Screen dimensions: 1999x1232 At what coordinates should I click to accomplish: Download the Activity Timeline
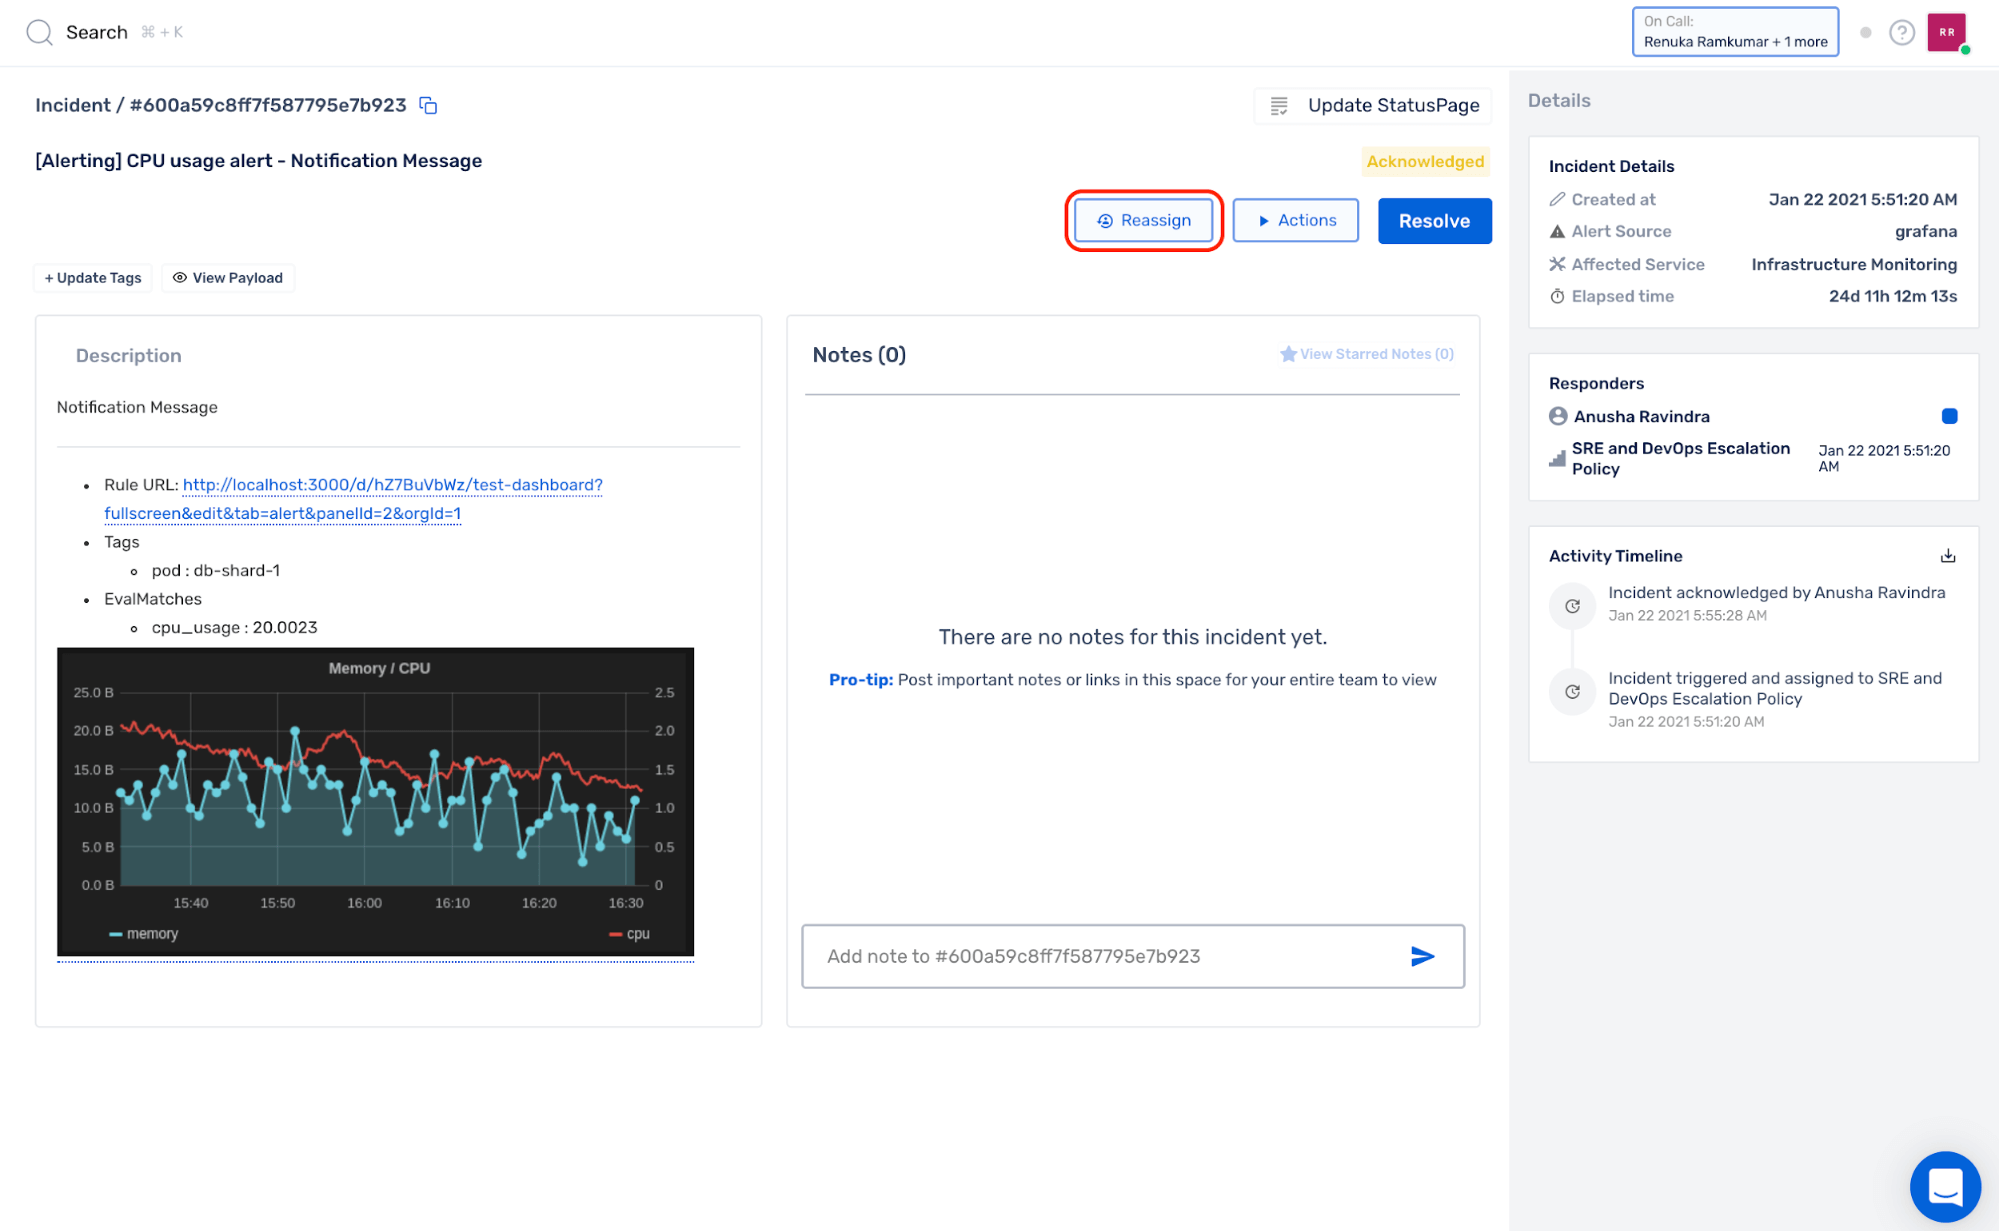click(1947, 556)
